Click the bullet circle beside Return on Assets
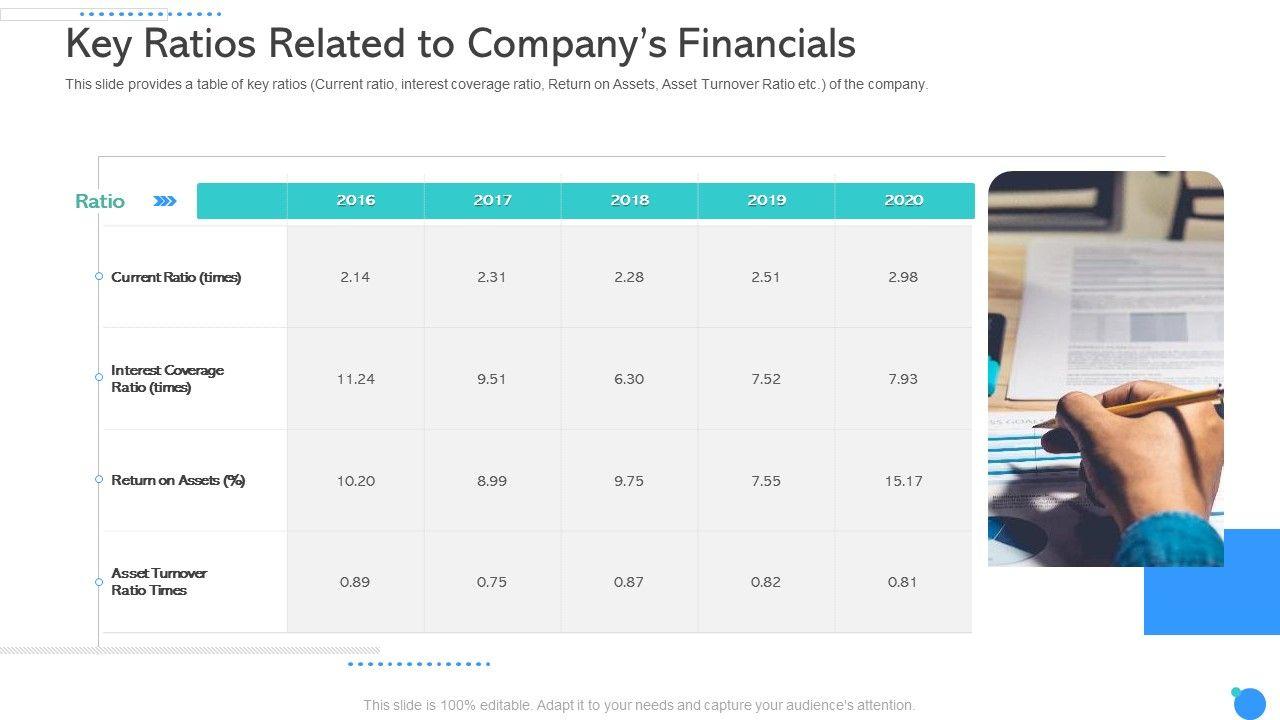The height and width of the screenshot is (720, 1280). pos(99,479)
